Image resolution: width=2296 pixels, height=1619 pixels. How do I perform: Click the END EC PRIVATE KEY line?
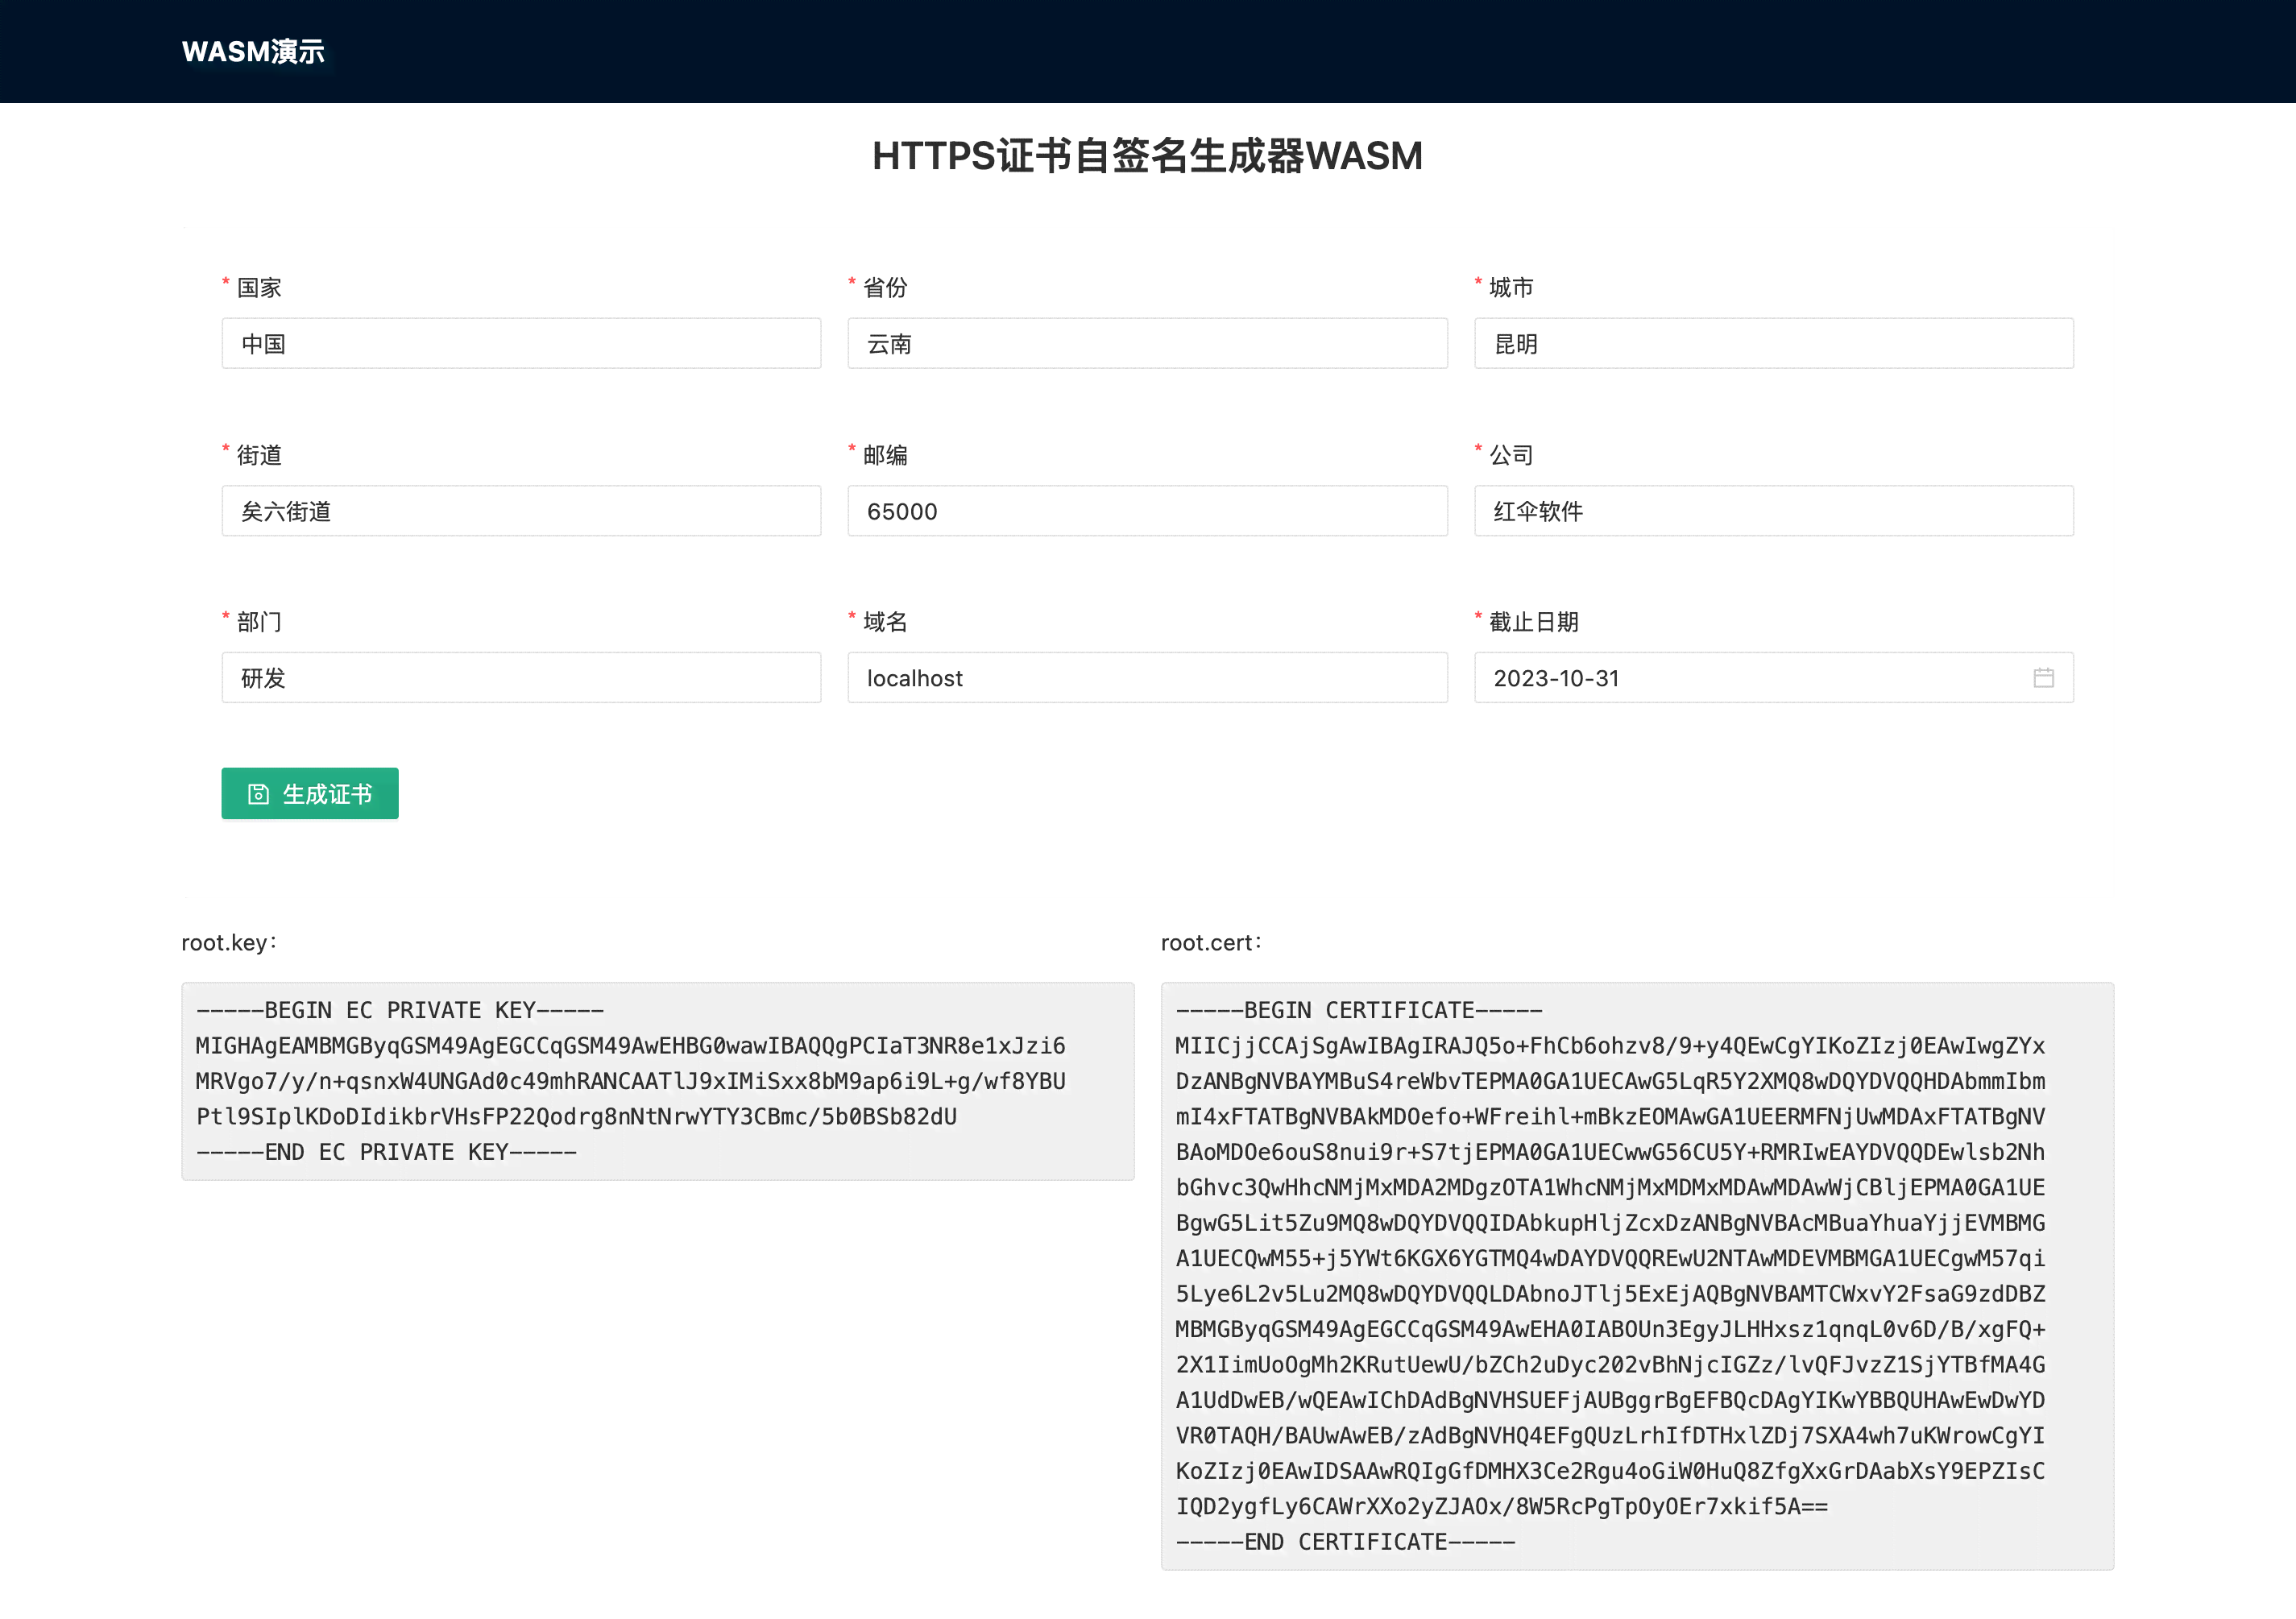click(386, 1152)
